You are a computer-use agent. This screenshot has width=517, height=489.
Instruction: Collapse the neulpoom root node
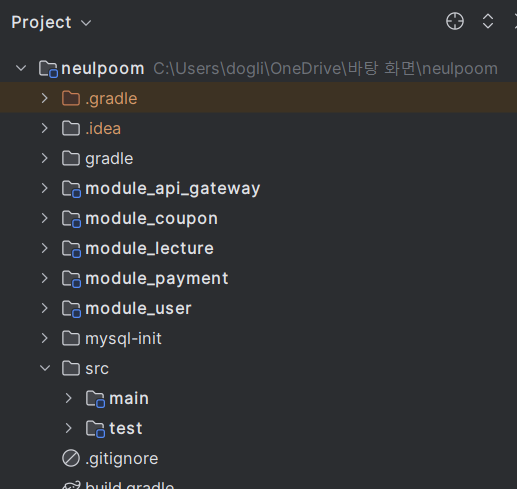point(21,68)
